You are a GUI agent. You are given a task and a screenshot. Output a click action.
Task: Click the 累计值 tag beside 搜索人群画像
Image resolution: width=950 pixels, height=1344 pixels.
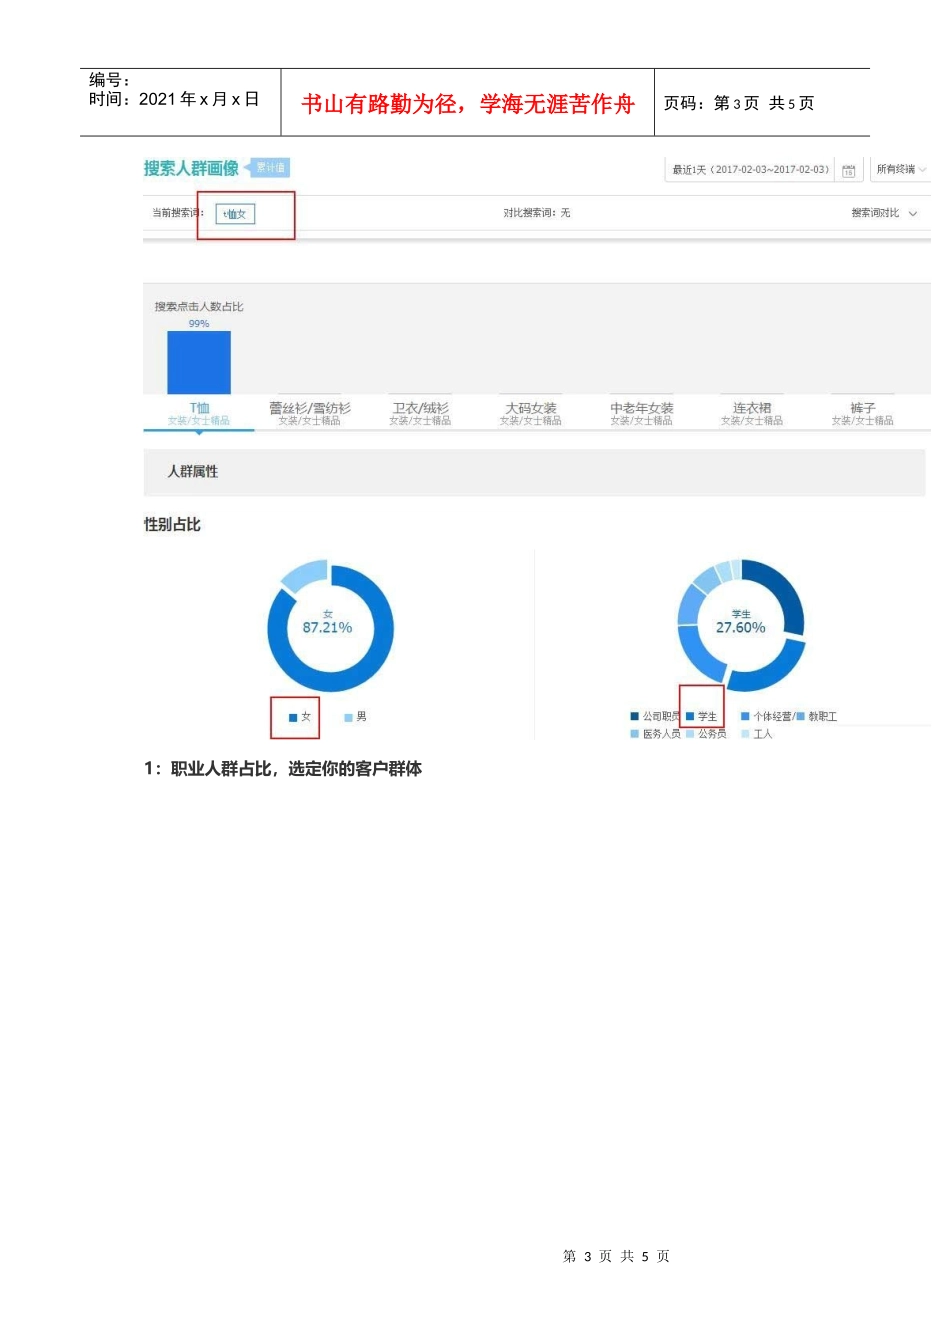click(x=270, y=168)
